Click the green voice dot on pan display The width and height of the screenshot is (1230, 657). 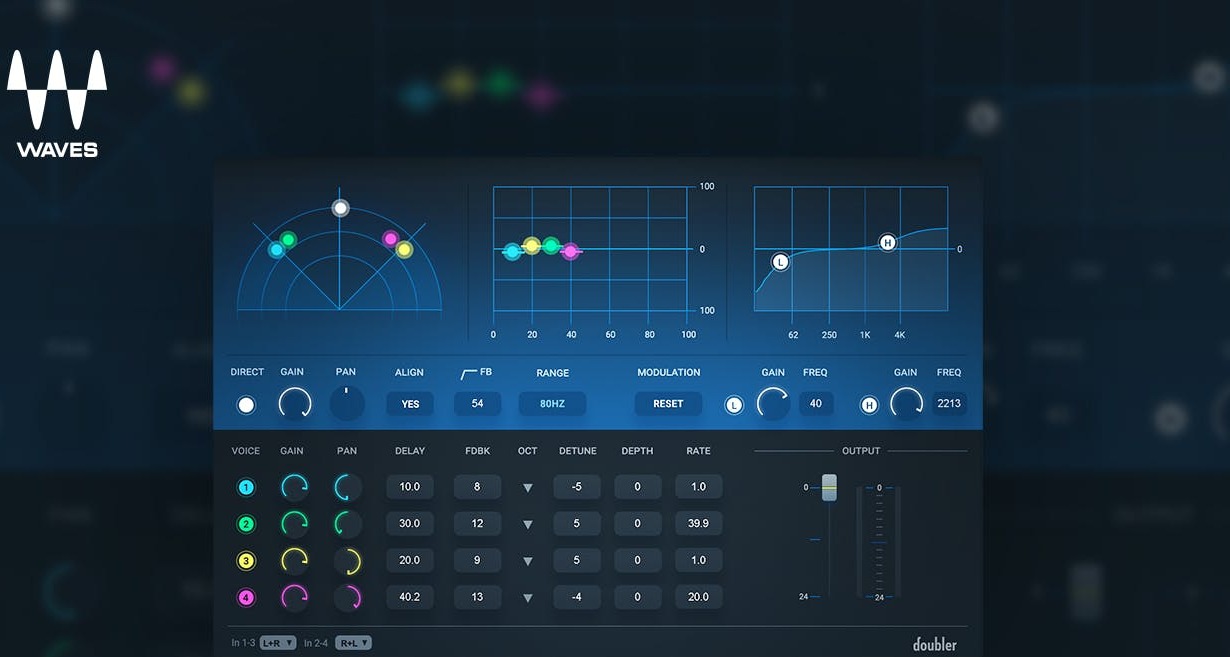pyautogui.click(x=288, y=239)
